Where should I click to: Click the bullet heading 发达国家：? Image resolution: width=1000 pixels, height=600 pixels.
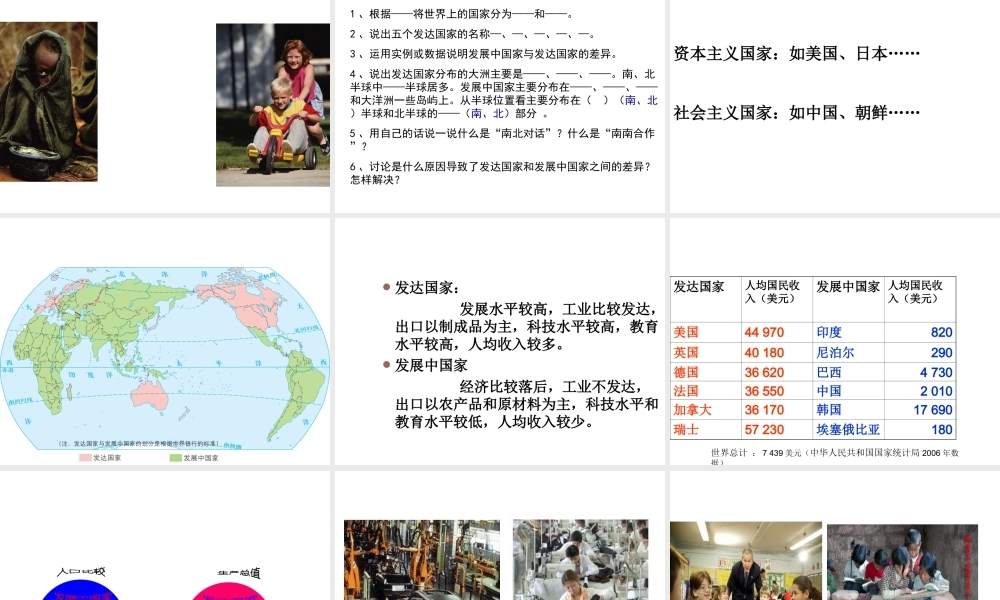click(427, 288)
